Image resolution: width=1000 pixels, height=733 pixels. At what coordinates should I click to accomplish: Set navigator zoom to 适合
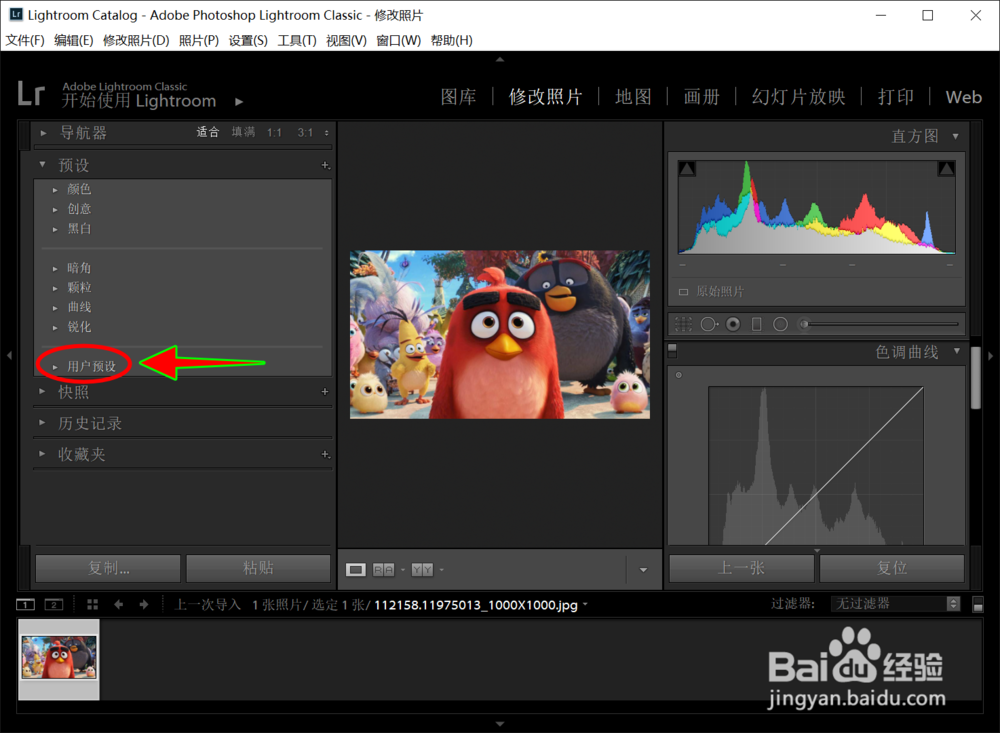207,132
